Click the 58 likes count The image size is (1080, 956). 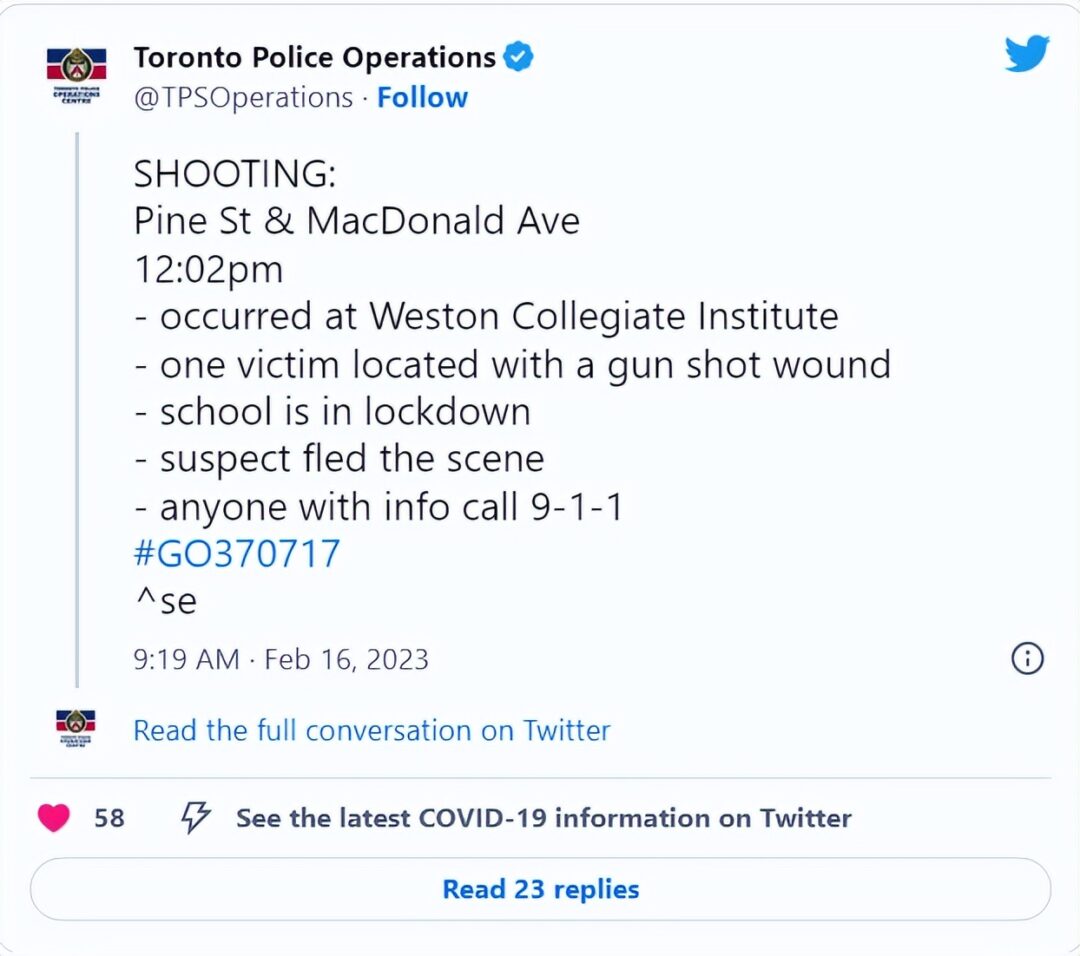[110, 818]
